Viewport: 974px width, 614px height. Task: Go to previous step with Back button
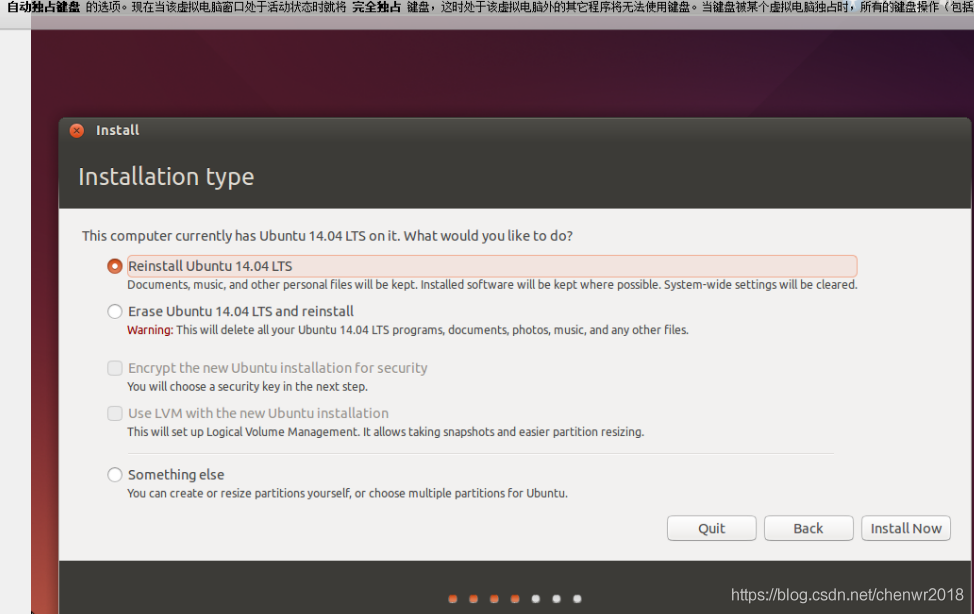click(x=808, y=528)
